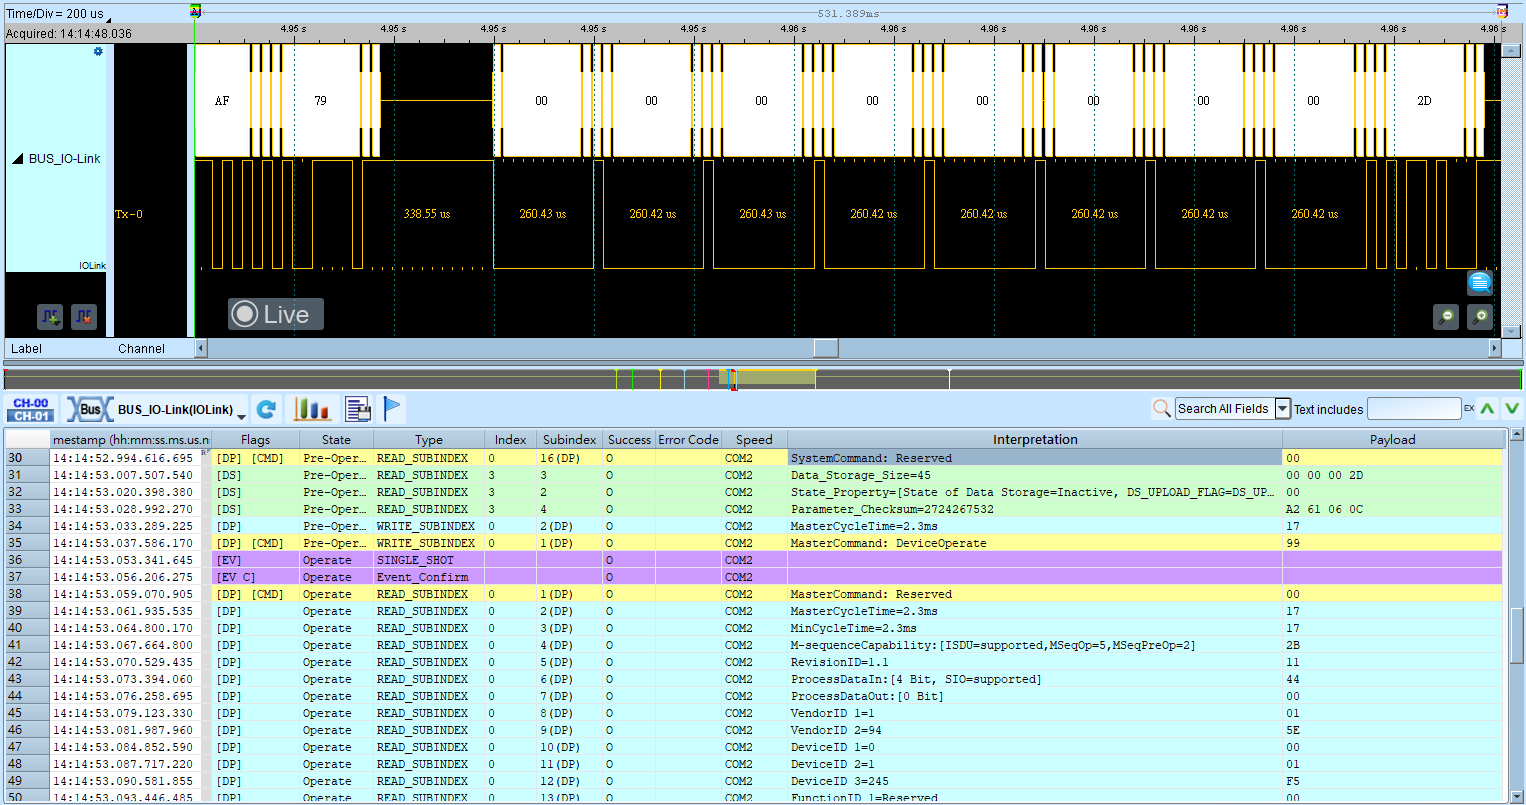Image resolution: width=1526 pixels, height=805 pixels.
Task: Click the Flags column header
Action: click(x=255, y=439)
